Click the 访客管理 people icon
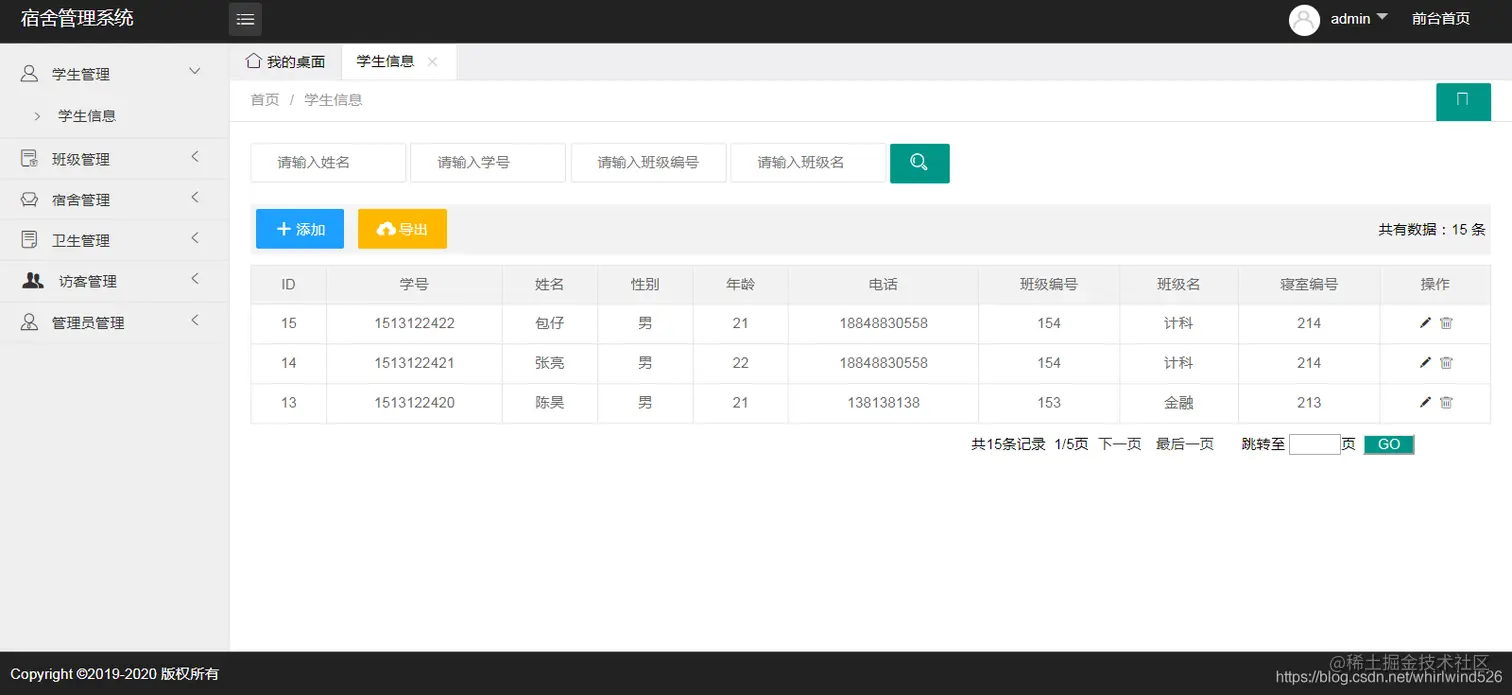The width and height of the screenshot is (1512, 695). [x=33, y=281]
